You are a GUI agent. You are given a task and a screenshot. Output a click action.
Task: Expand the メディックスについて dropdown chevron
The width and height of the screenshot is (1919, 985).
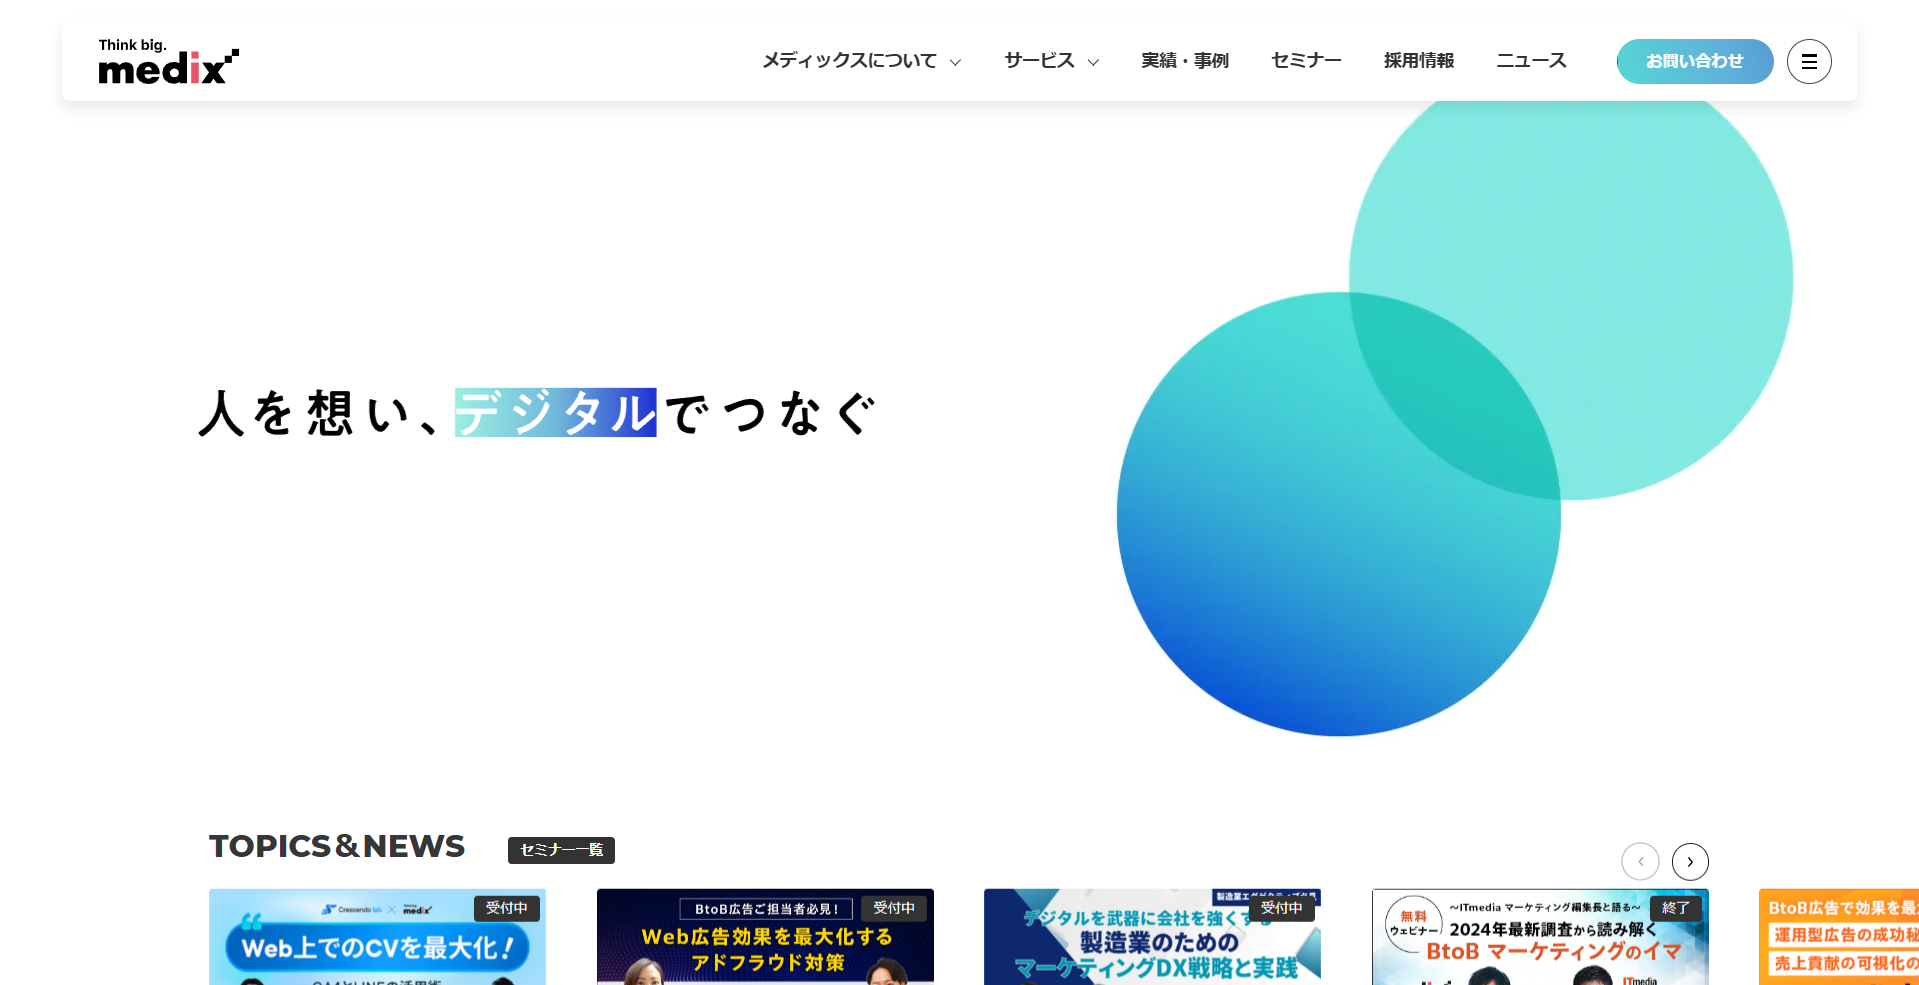click(x=955, y=62)
